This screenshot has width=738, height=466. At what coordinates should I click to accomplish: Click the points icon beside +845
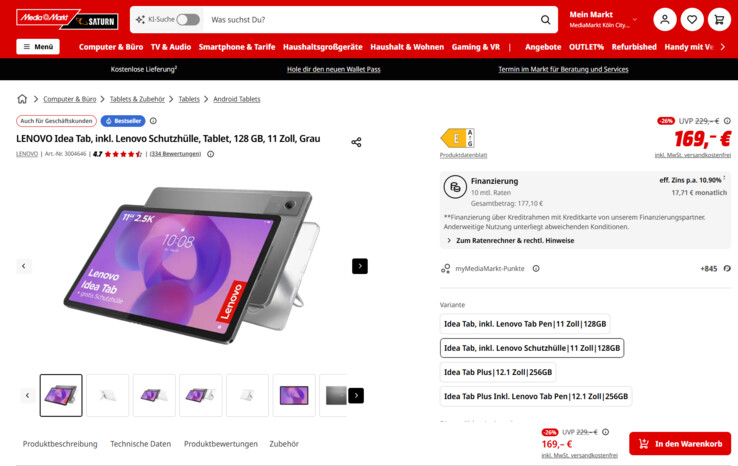click(x=727, y=268)
